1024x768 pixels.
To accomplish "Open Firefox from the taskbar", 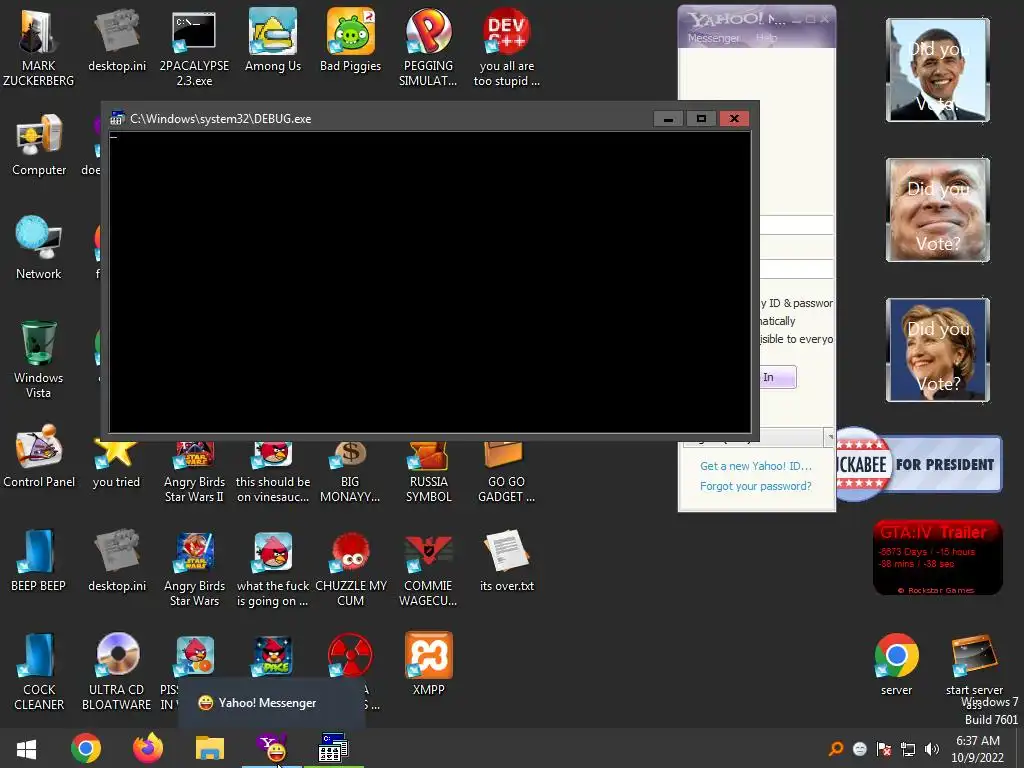I will pyautogui.click(x=148, y=748).
